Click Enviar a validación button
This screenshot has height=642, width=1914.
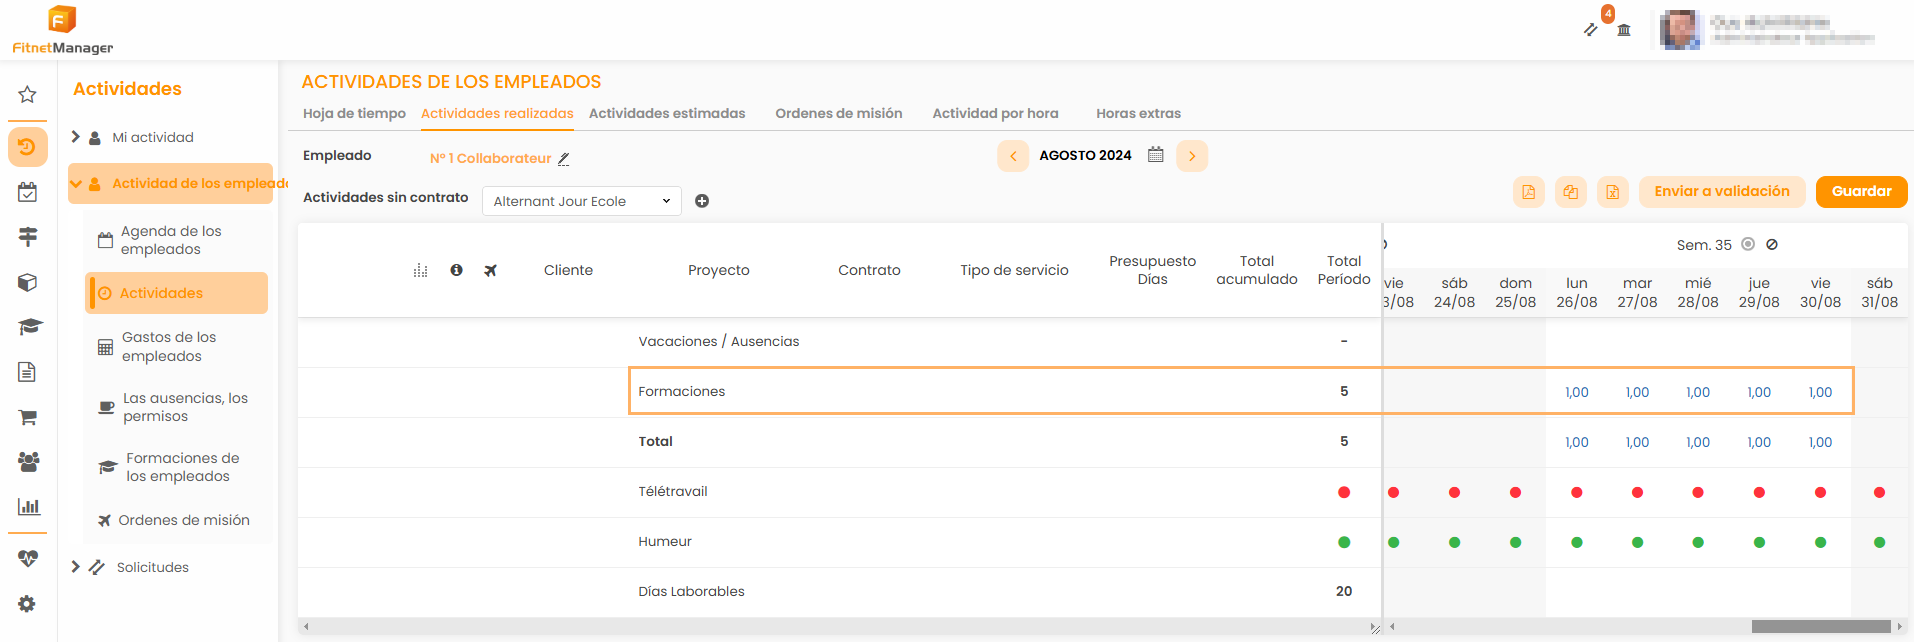(1721, 191)
